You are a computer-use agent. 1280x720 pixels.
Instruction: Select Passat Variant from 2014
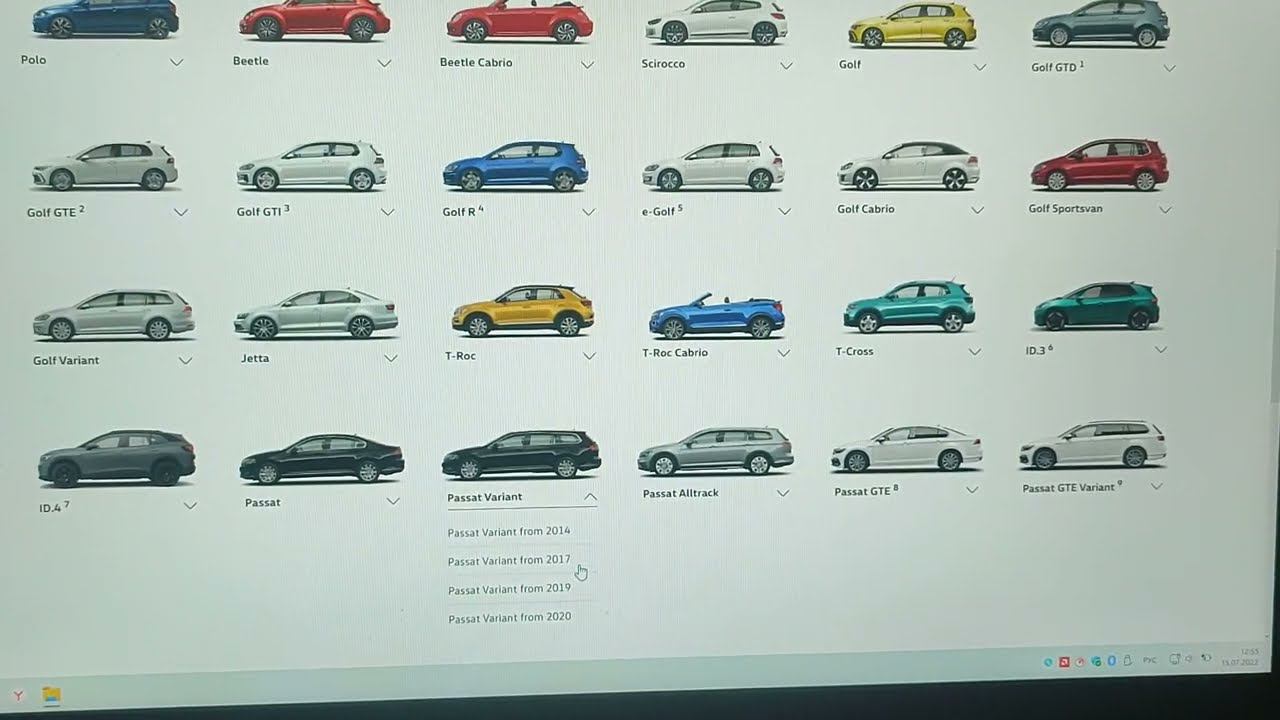coord(509,532)
